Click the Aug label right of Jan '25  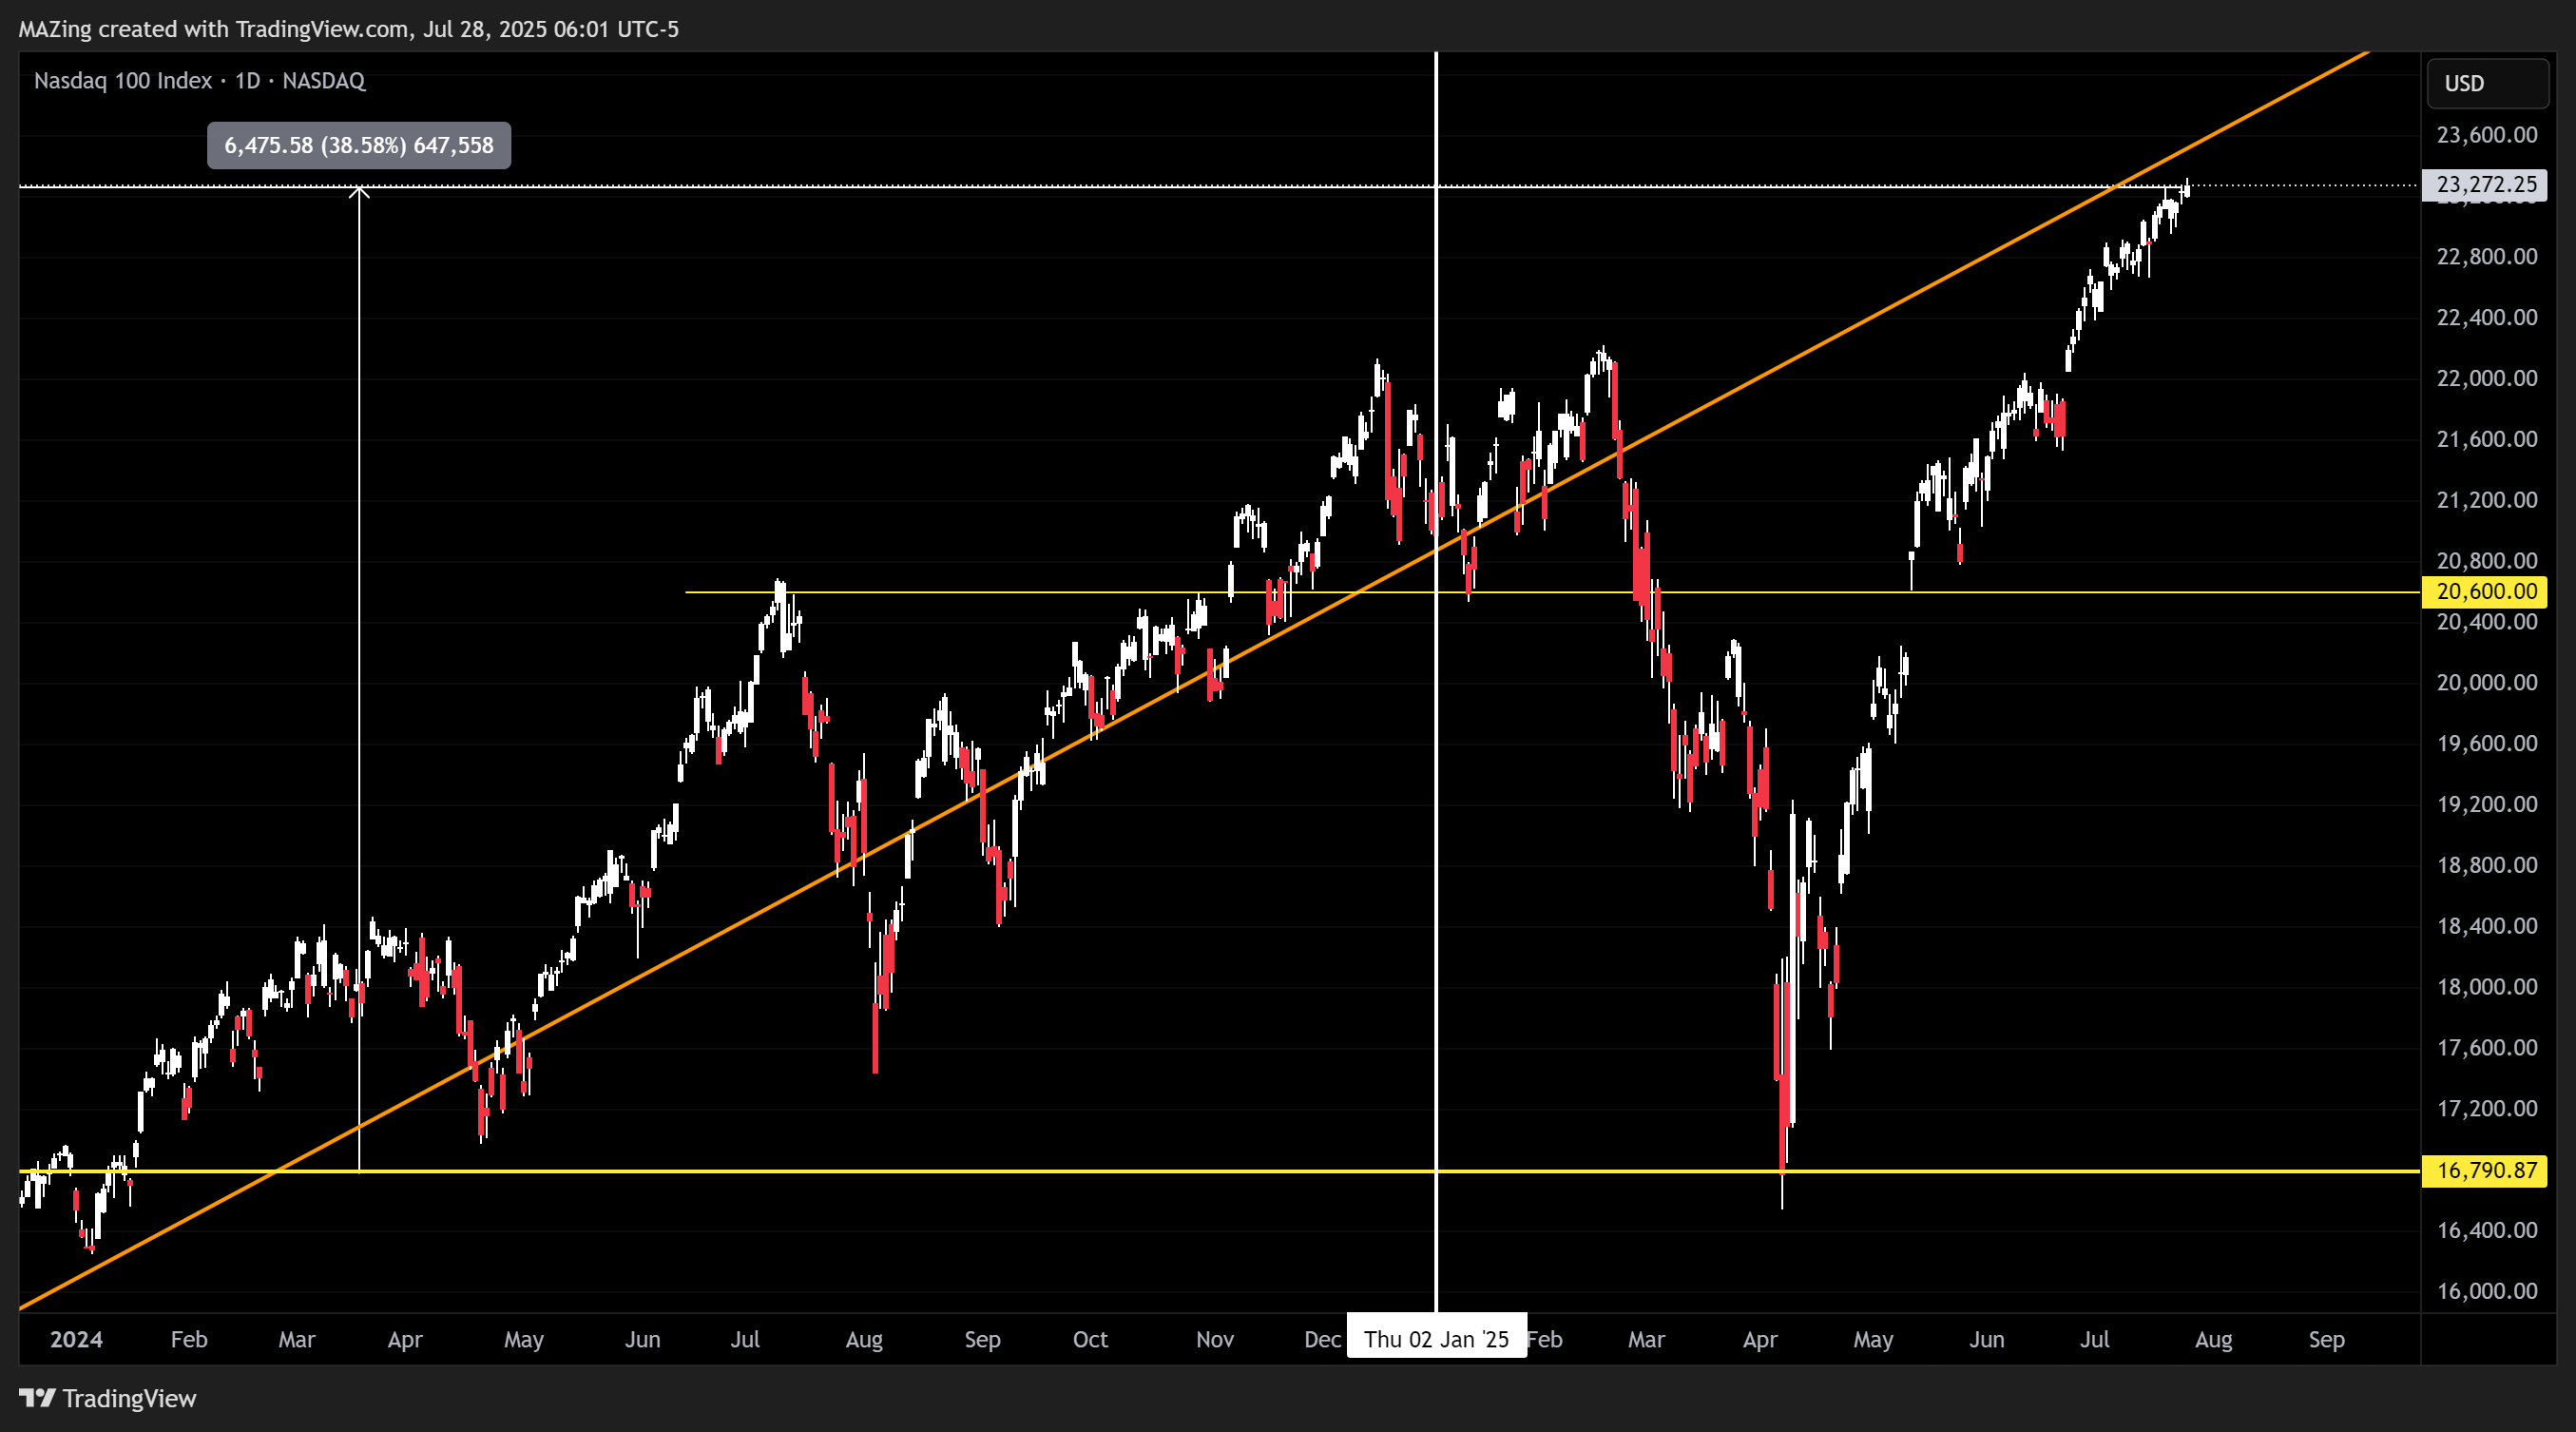[2214, 1339]
